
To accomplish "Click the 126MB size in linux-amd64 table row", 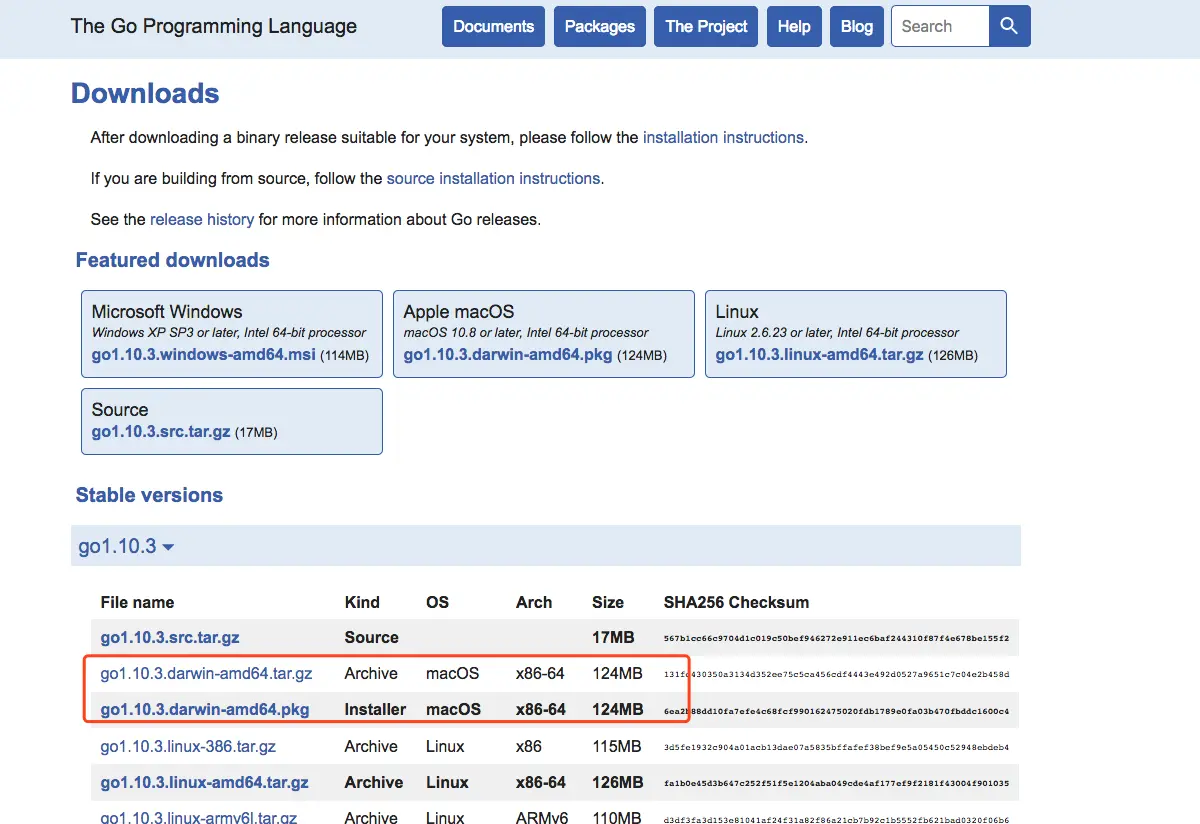I will [617, 782].
